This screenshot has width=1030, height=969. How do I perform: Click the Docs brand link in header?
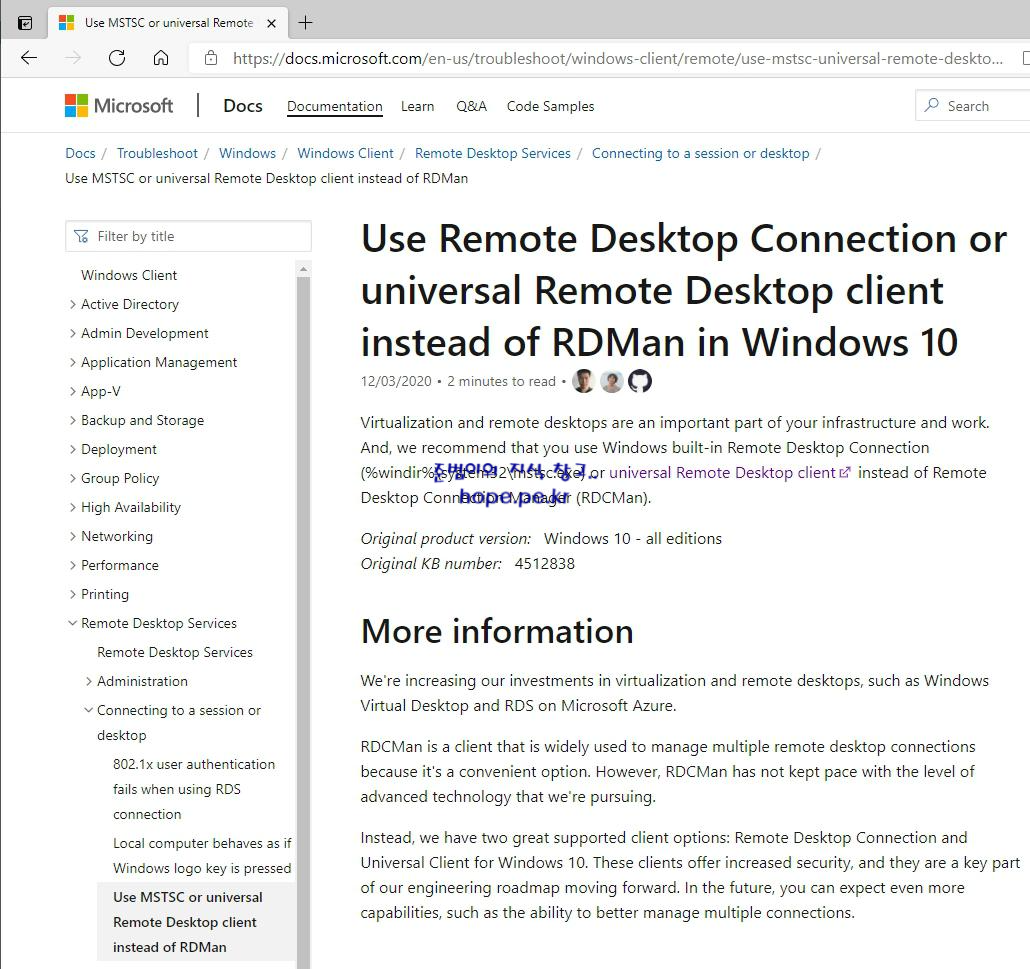tap(242, 106)
